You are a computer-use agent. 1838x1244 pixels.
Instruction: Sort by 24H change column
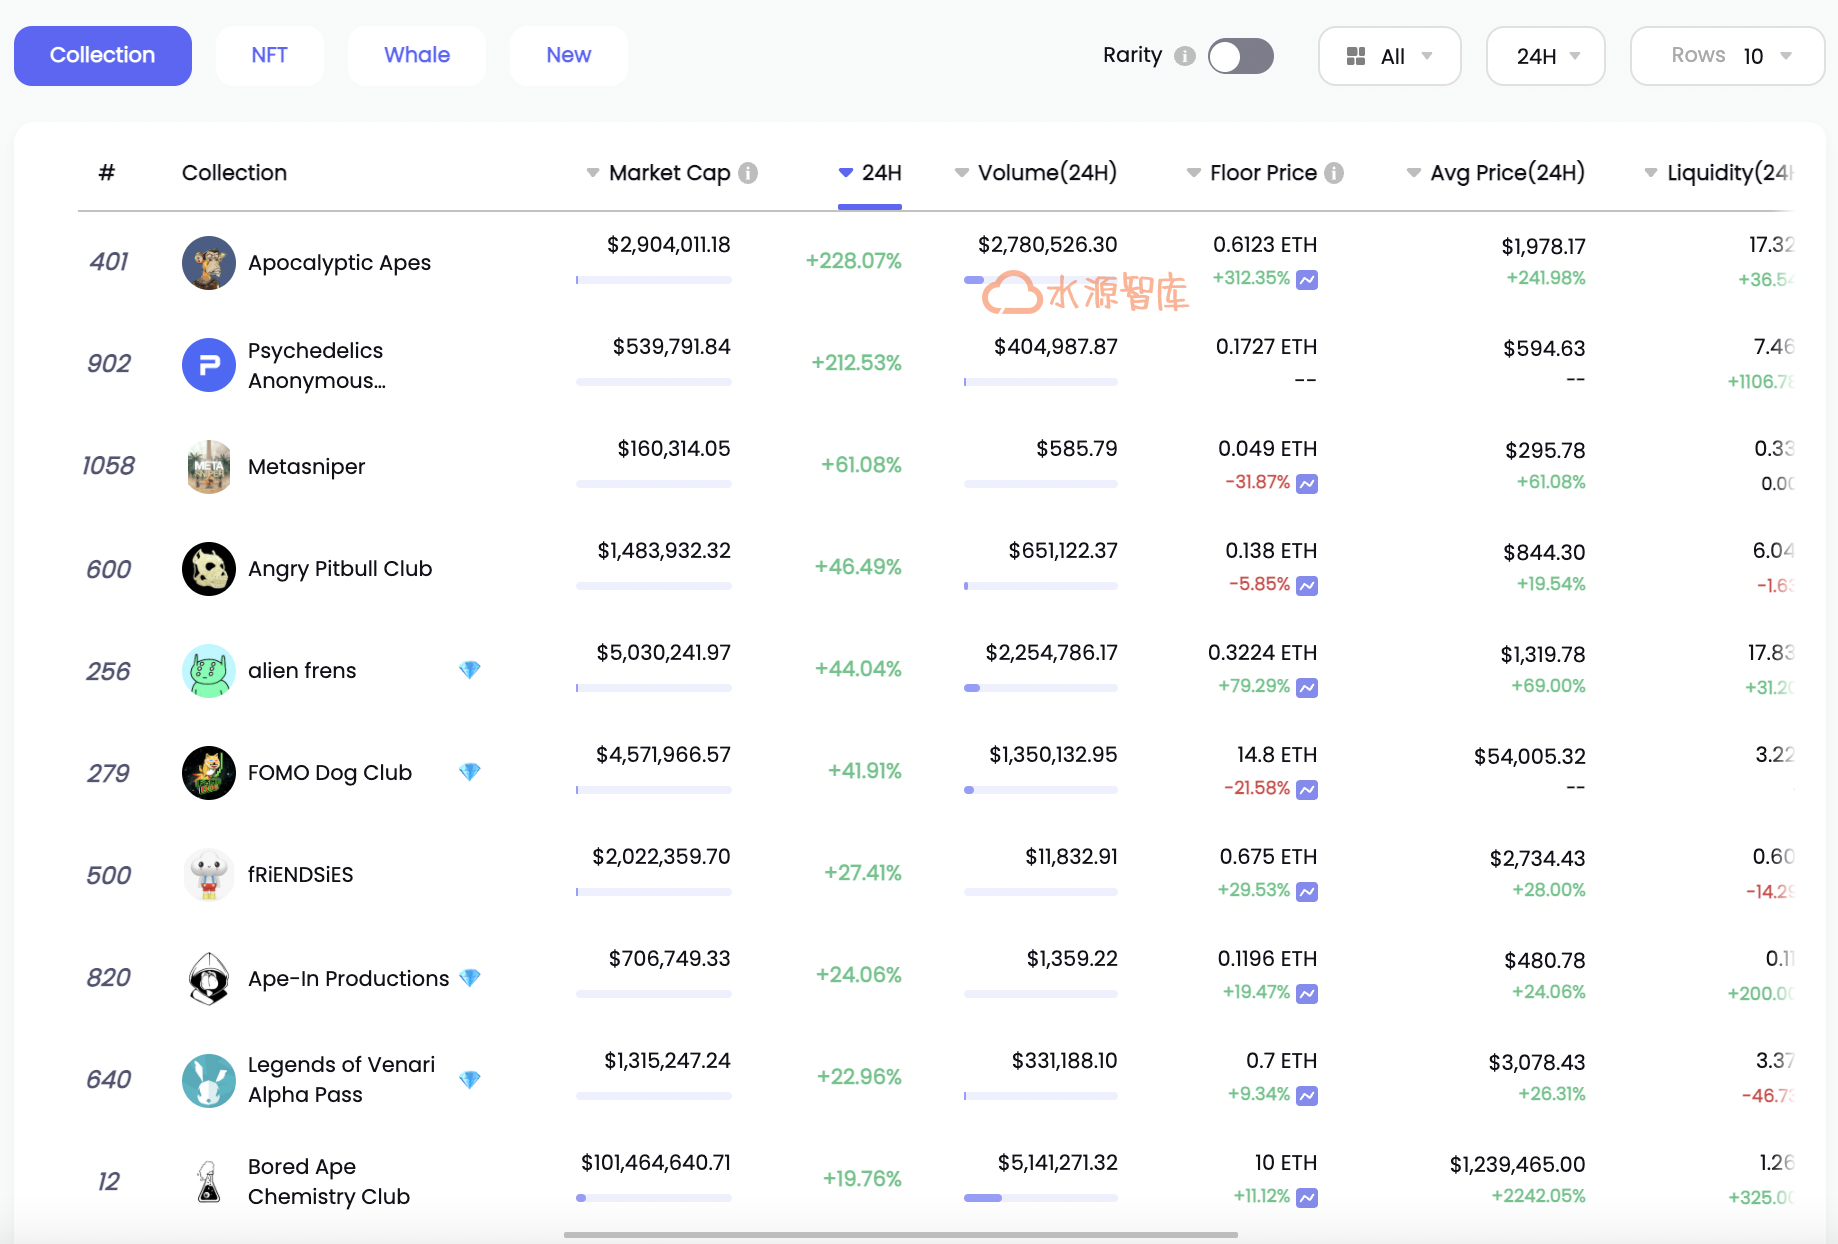870,173
